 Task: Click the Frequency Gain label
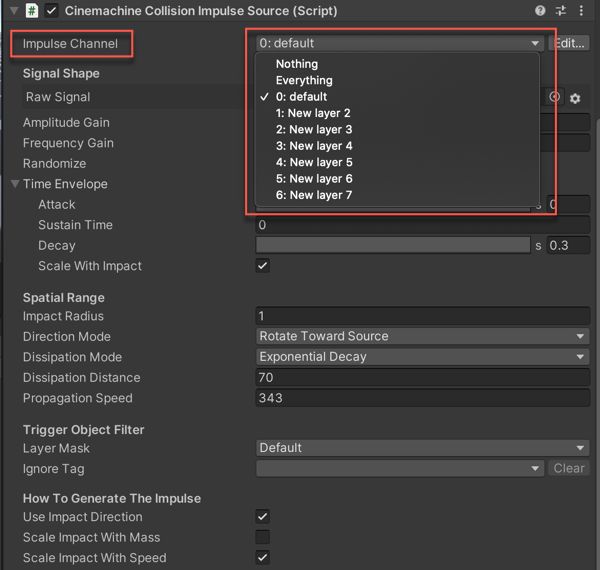pyautogui.click(x=68, y=143)
